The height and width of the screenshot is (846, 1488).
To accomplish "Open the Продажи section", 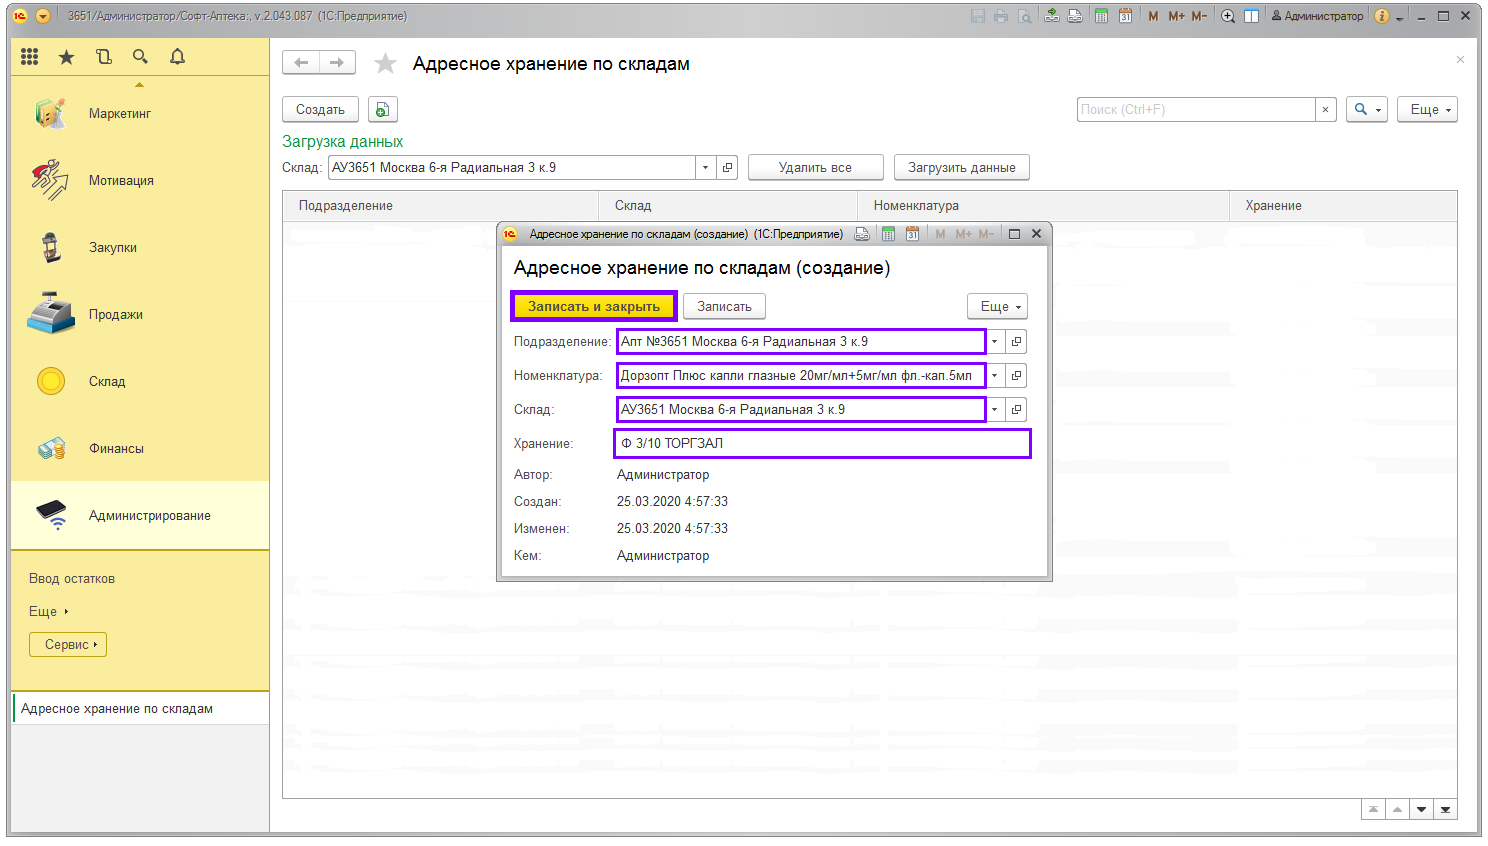I will pos(115,315).
